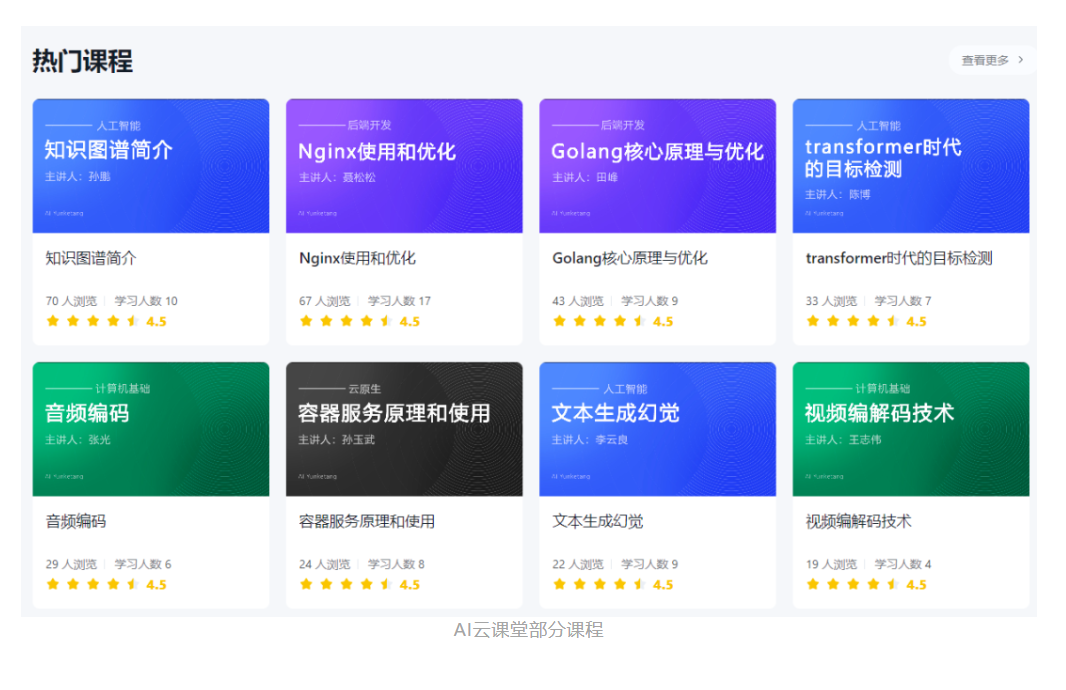1066x690 pixels.
Task: Open the Golang核心原理与优化 course banner
Action: pos(657,166)
